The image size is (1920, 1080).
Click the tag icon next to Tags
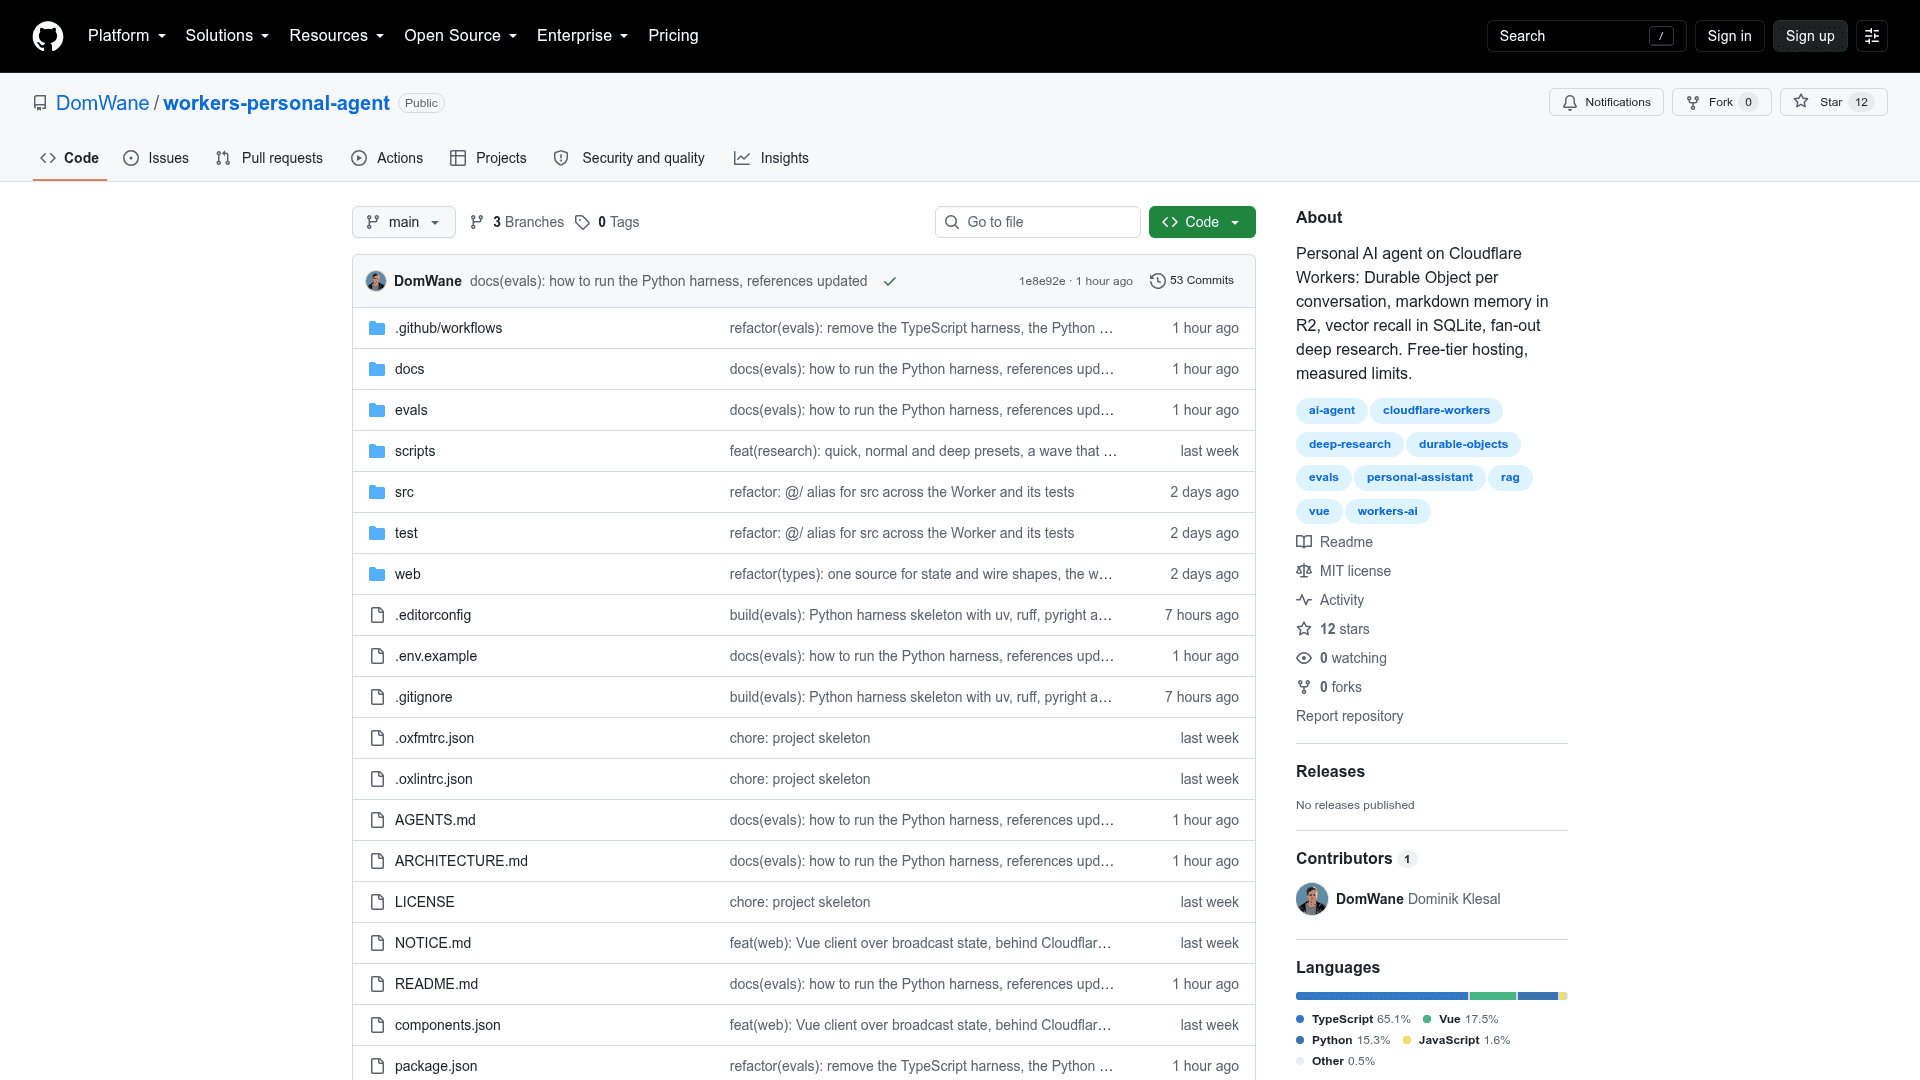pyautogui.click(x=582, y=222)
